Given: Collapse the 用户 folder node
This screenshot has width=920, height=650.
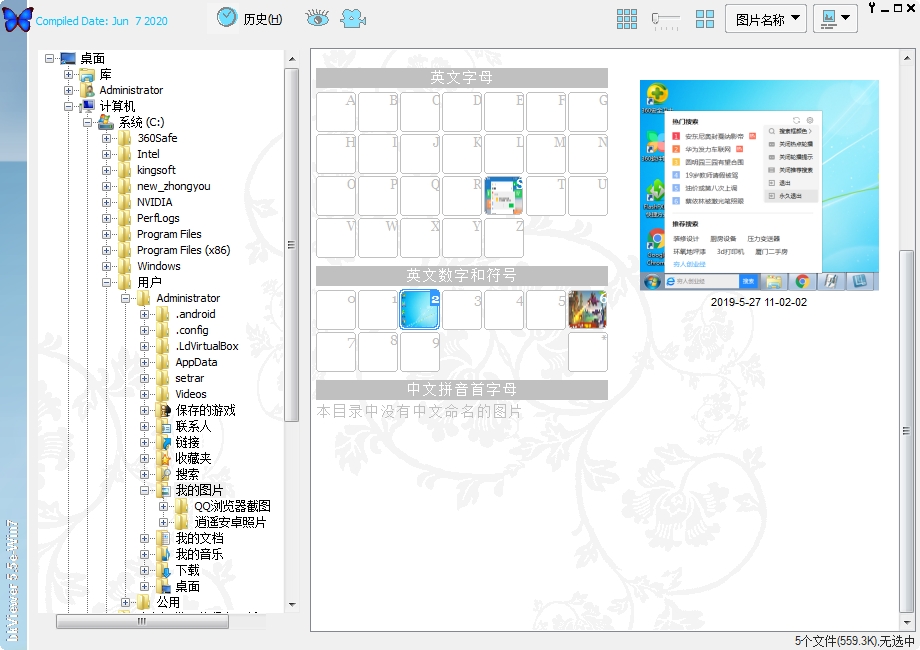Looking at the screenshot, I should click(106, 282).
